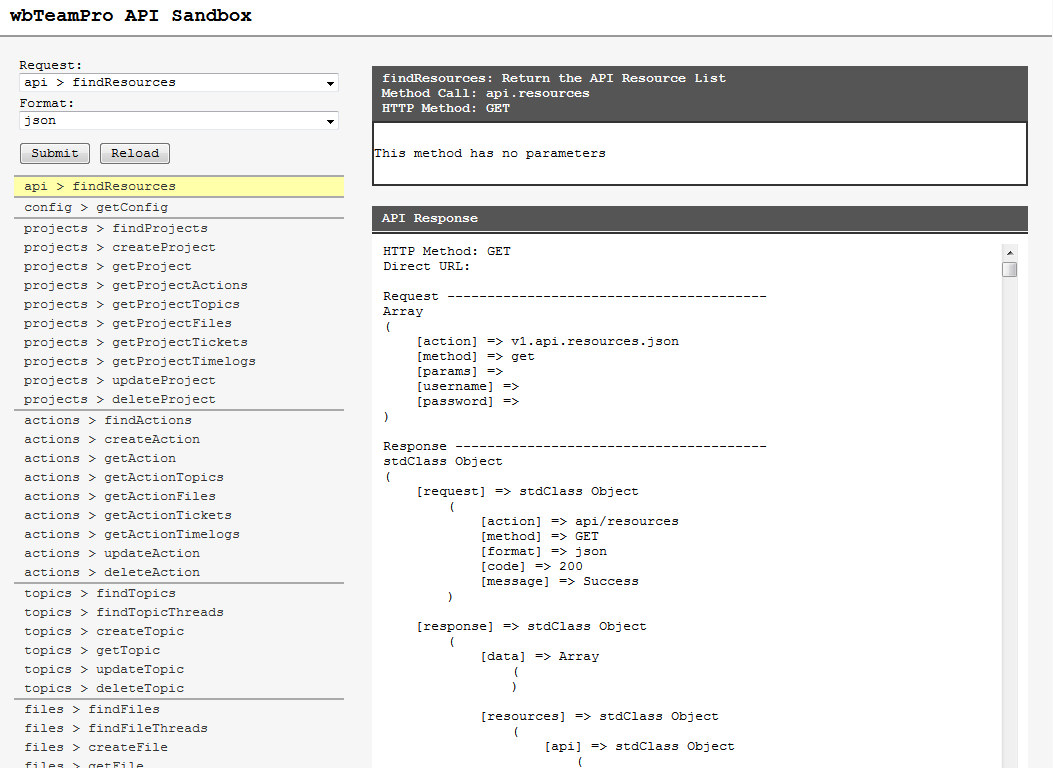
Task: Open the Request dropdown selector
Action: [178, 83]
